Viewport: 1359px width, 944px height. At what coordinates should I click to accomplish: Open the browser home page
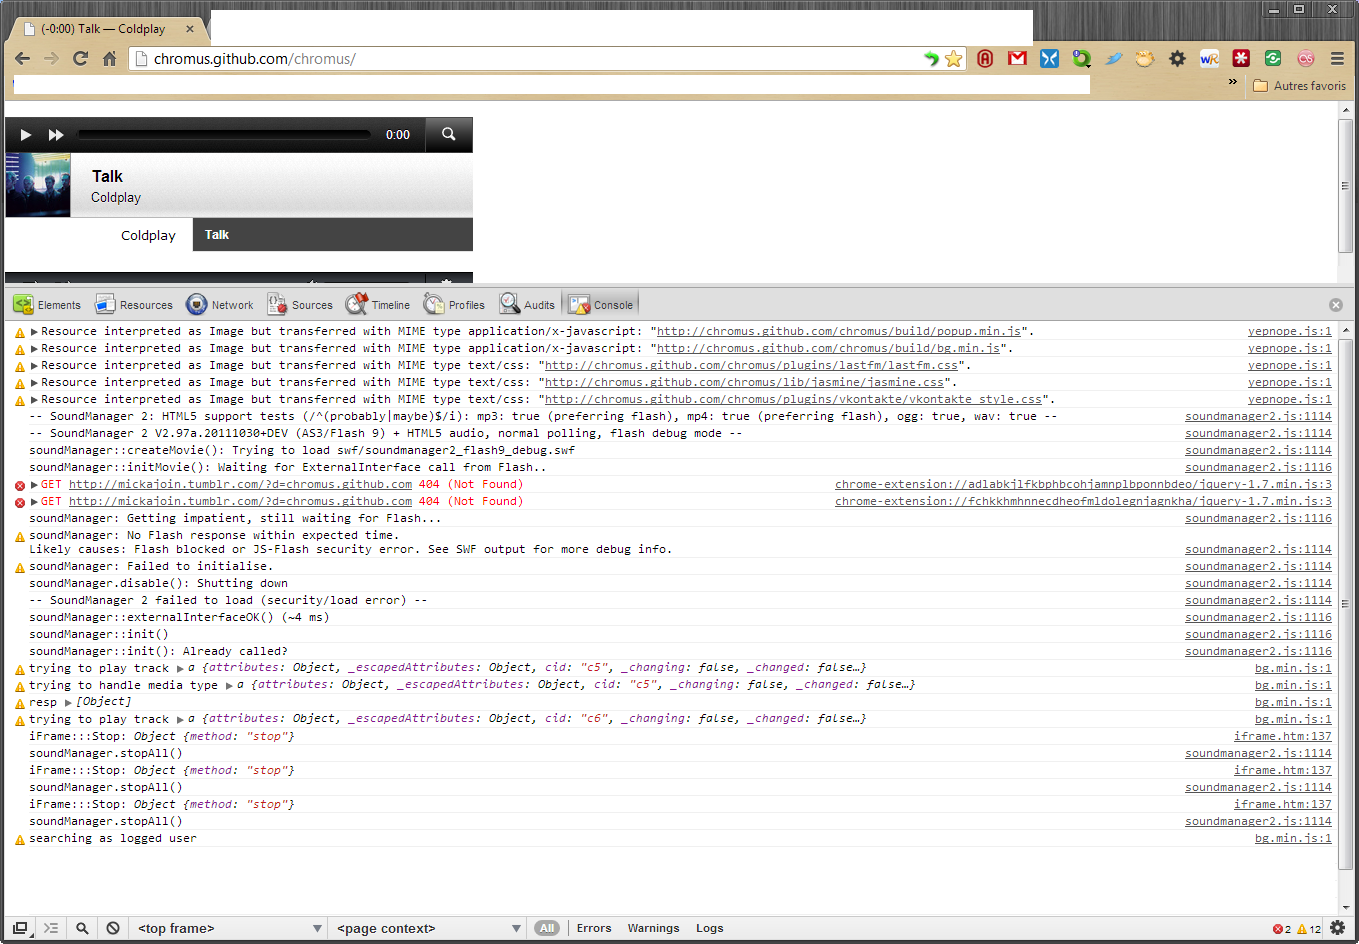click(110, 59)
